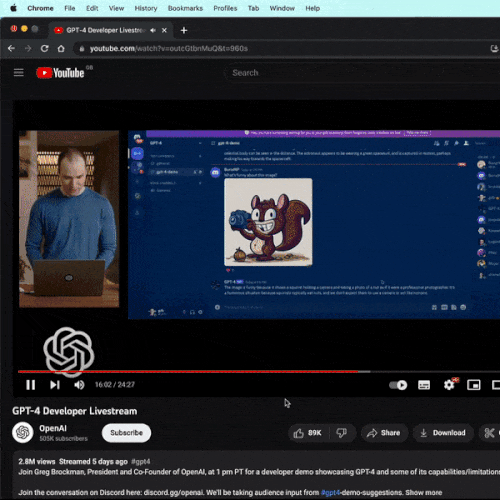Open the OpenAI channel avatar
Viewport: 500px width, 500px height.
click(23, 433)
